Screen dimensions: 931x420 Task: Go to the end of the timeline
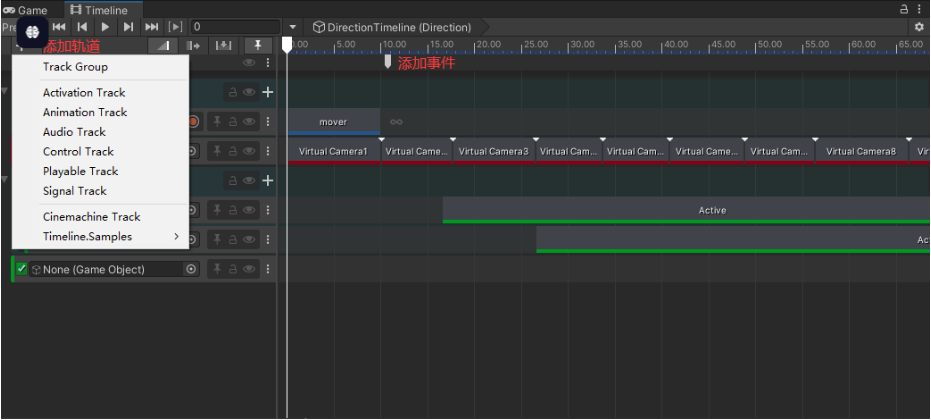(x=152, y=27)
